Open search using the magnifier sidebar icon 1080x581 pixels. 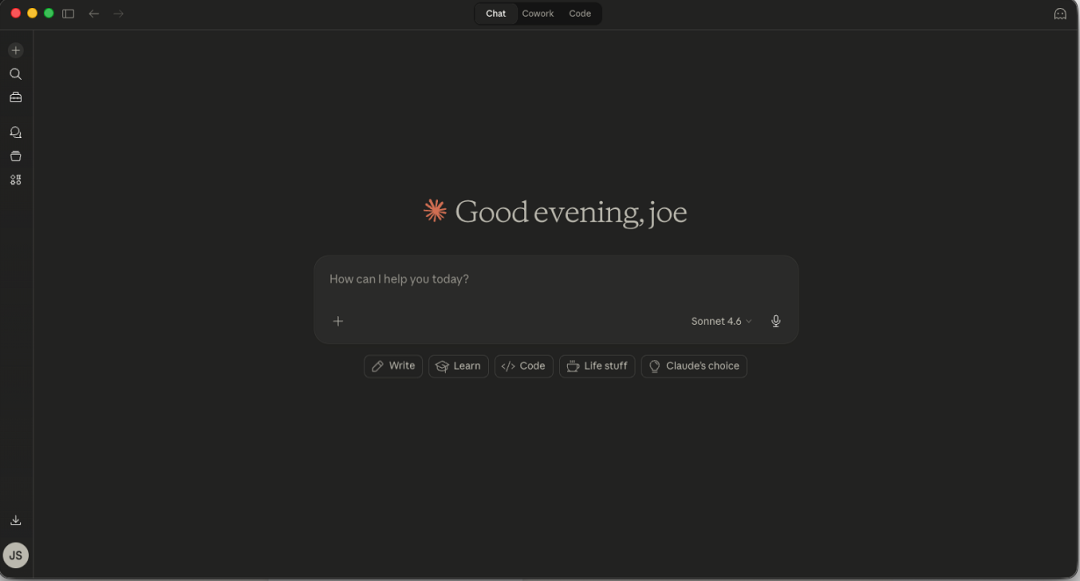(x=16, y=74)
